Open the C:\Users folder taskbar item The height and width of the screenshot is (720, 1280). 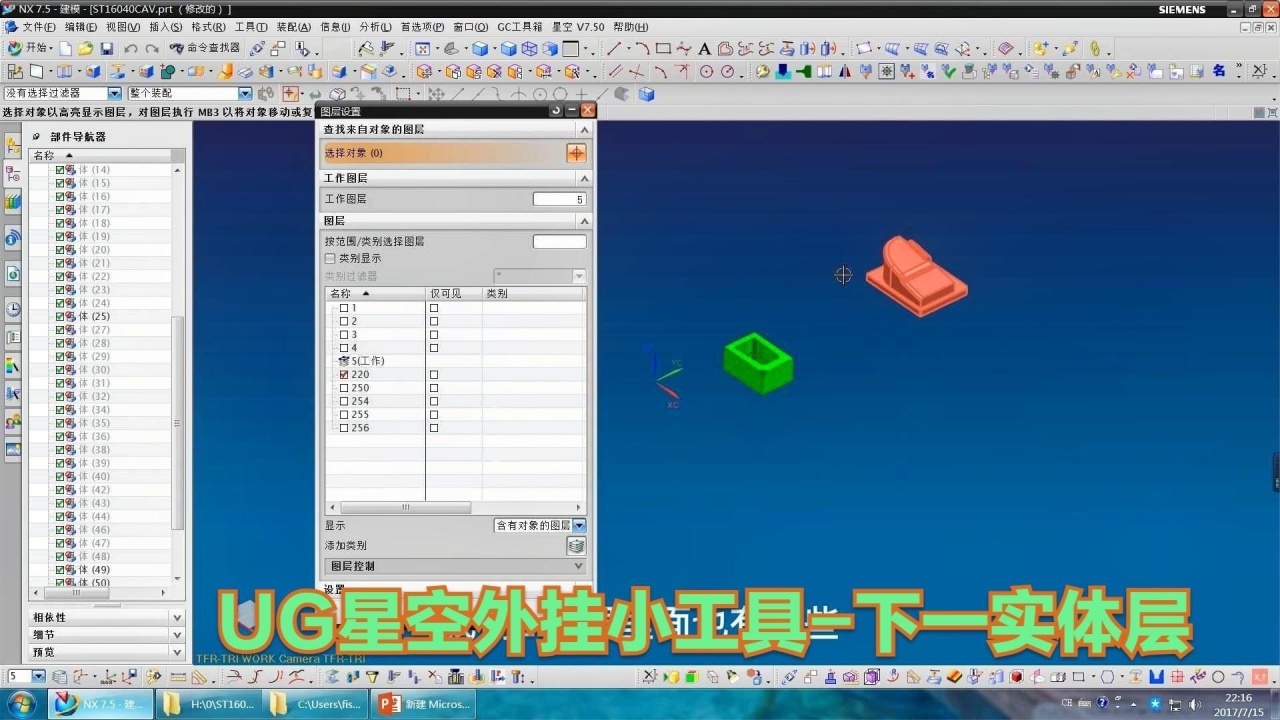[316, 704]
